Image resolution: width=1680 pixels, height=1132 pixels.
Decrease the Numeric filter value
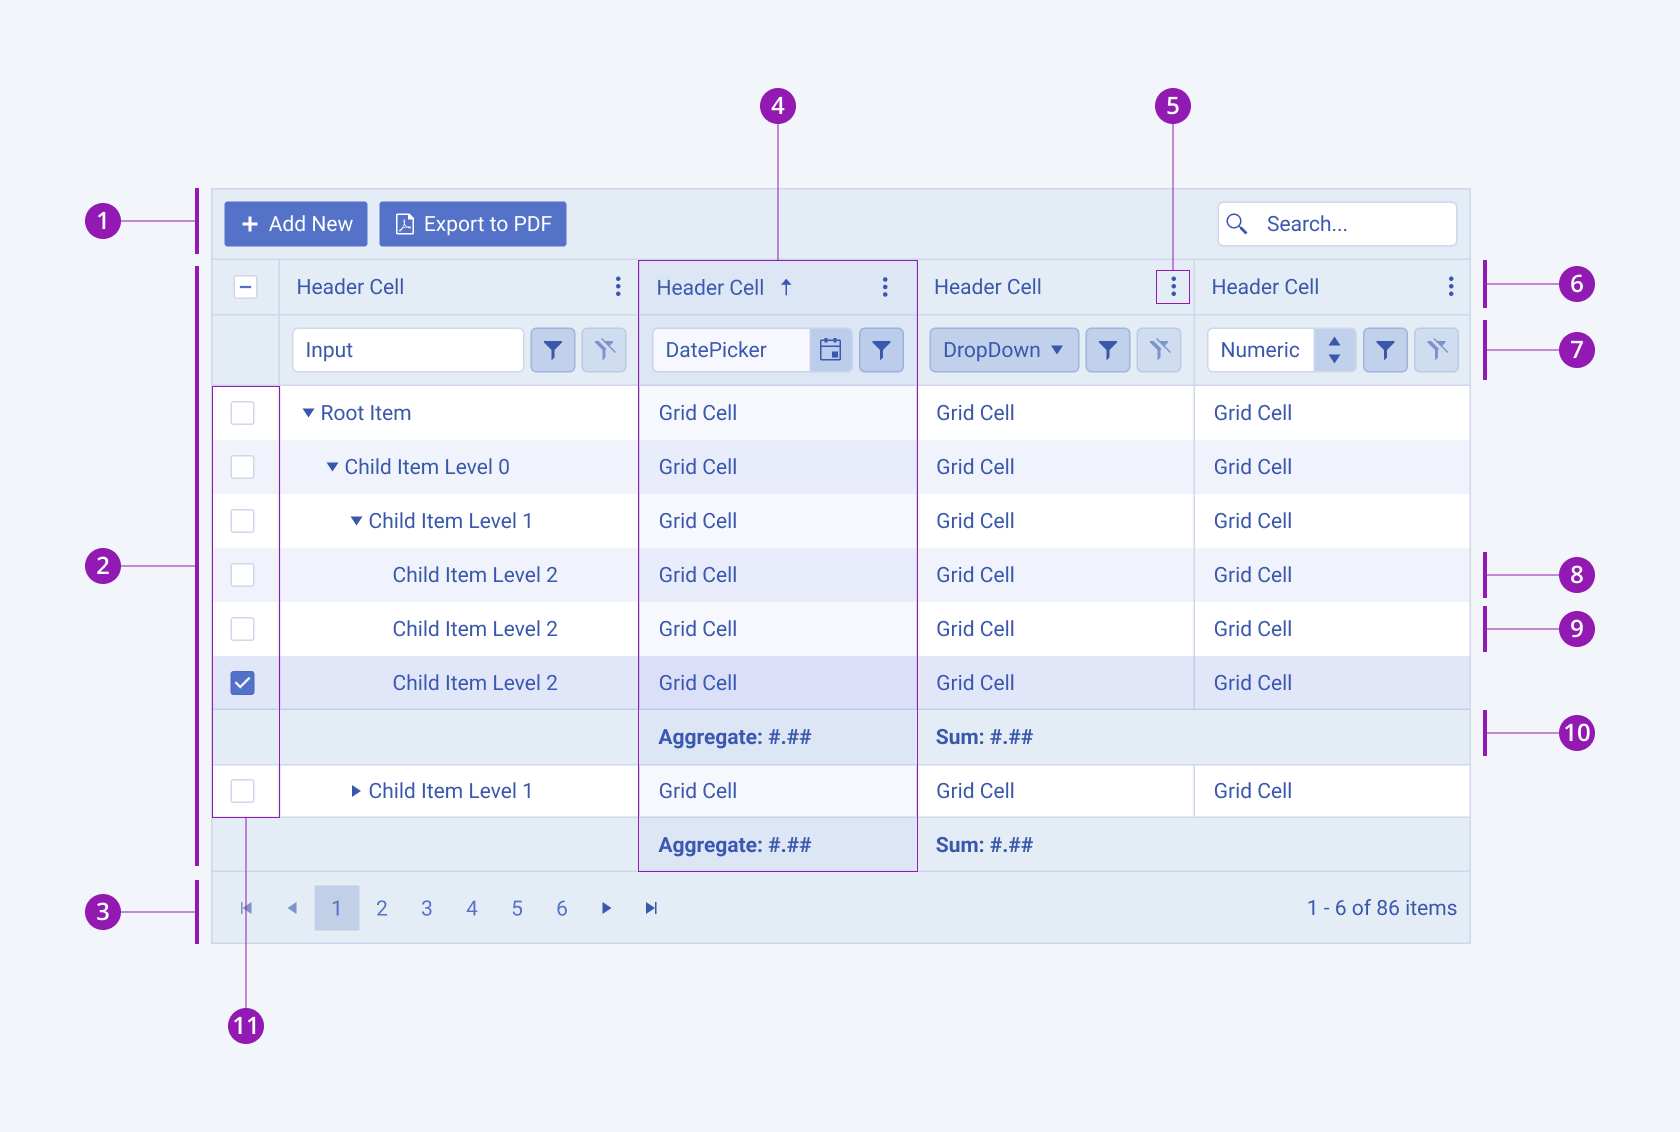tap(1334, 359)
